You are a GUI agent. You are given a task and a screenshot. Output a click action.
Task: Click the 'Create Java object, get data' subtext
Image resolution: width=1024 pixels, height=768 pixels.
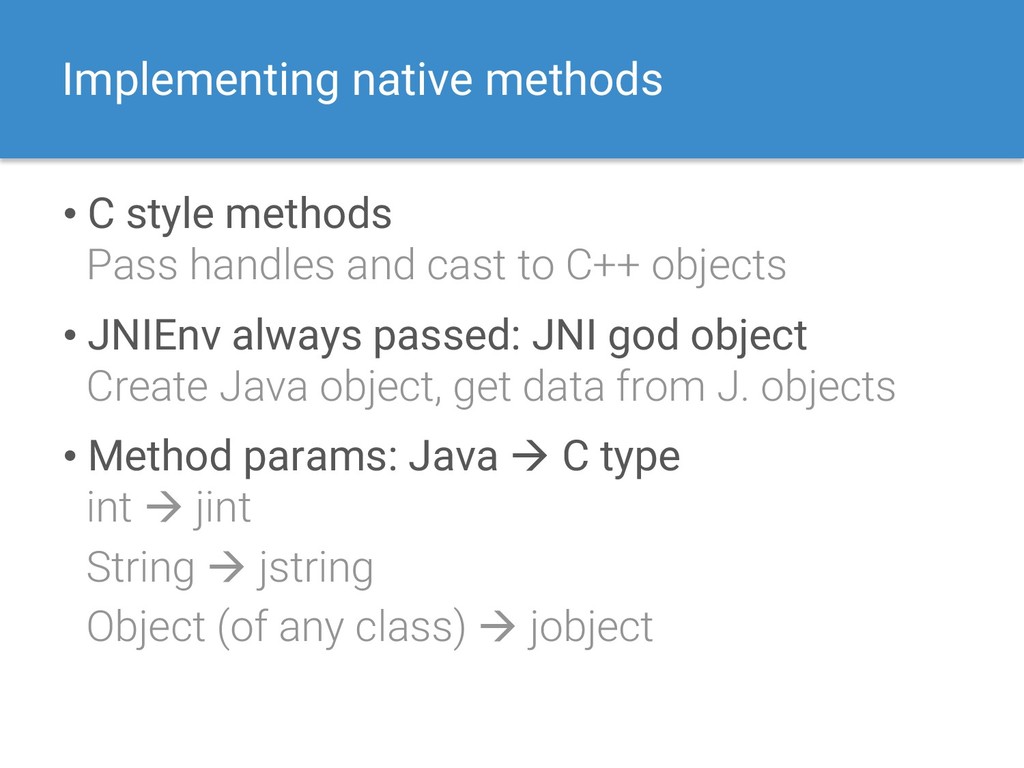click(491, 387)
